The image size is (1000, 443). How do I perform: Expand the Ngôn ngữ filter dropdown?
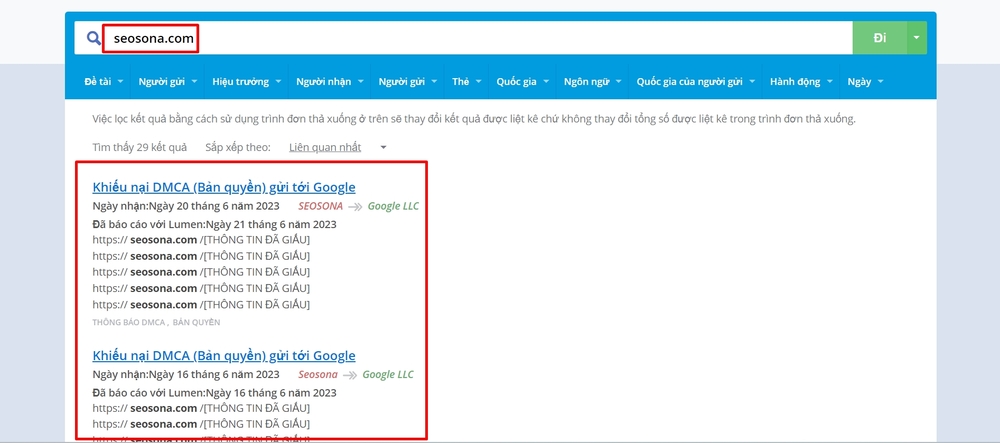592,82
